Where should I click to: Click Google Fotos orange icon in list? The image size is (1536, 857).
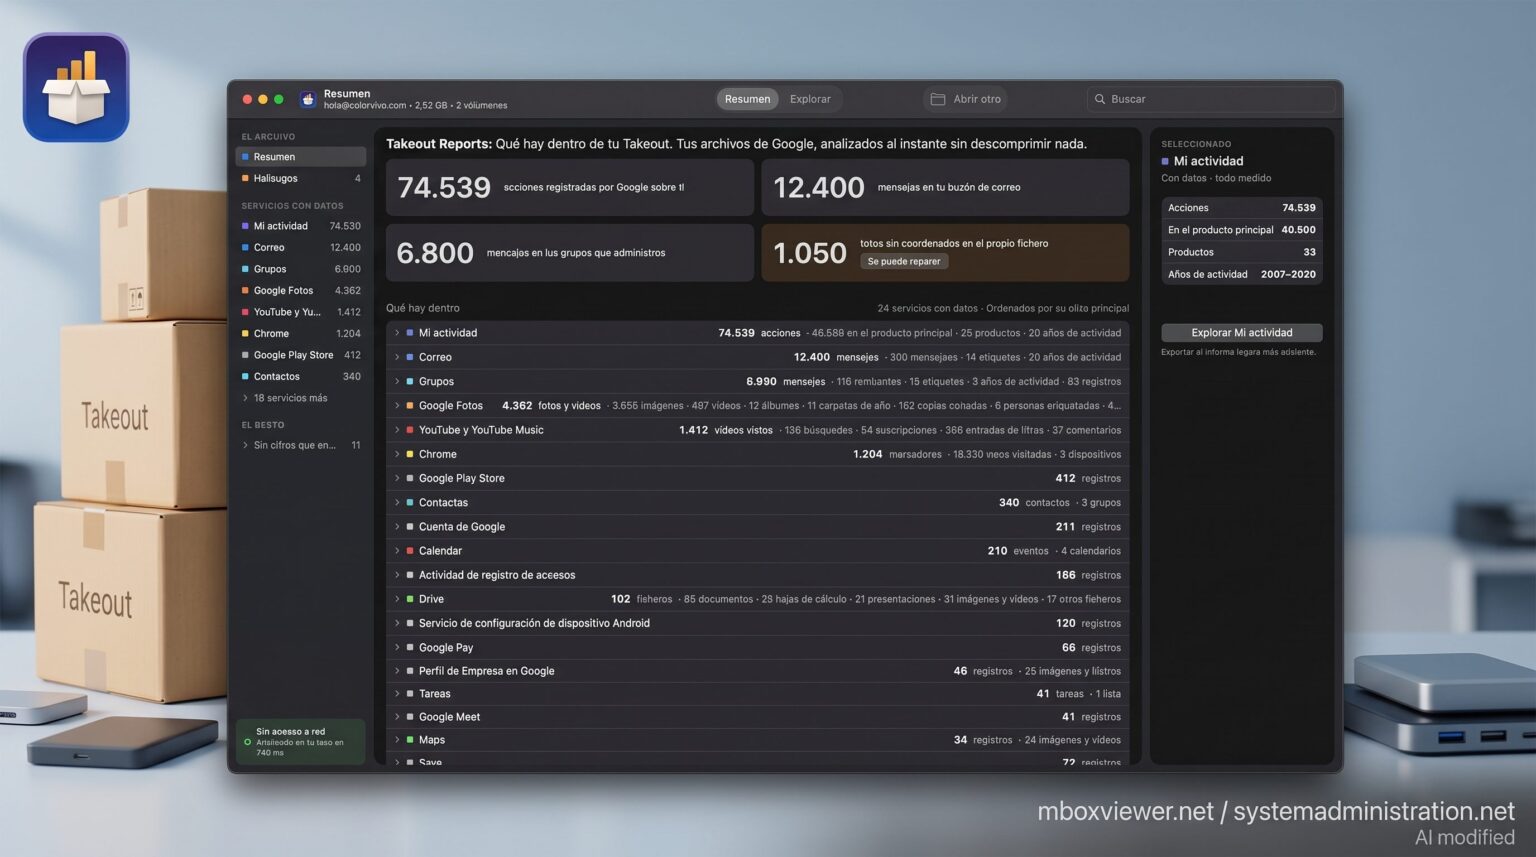pos(410,405)
